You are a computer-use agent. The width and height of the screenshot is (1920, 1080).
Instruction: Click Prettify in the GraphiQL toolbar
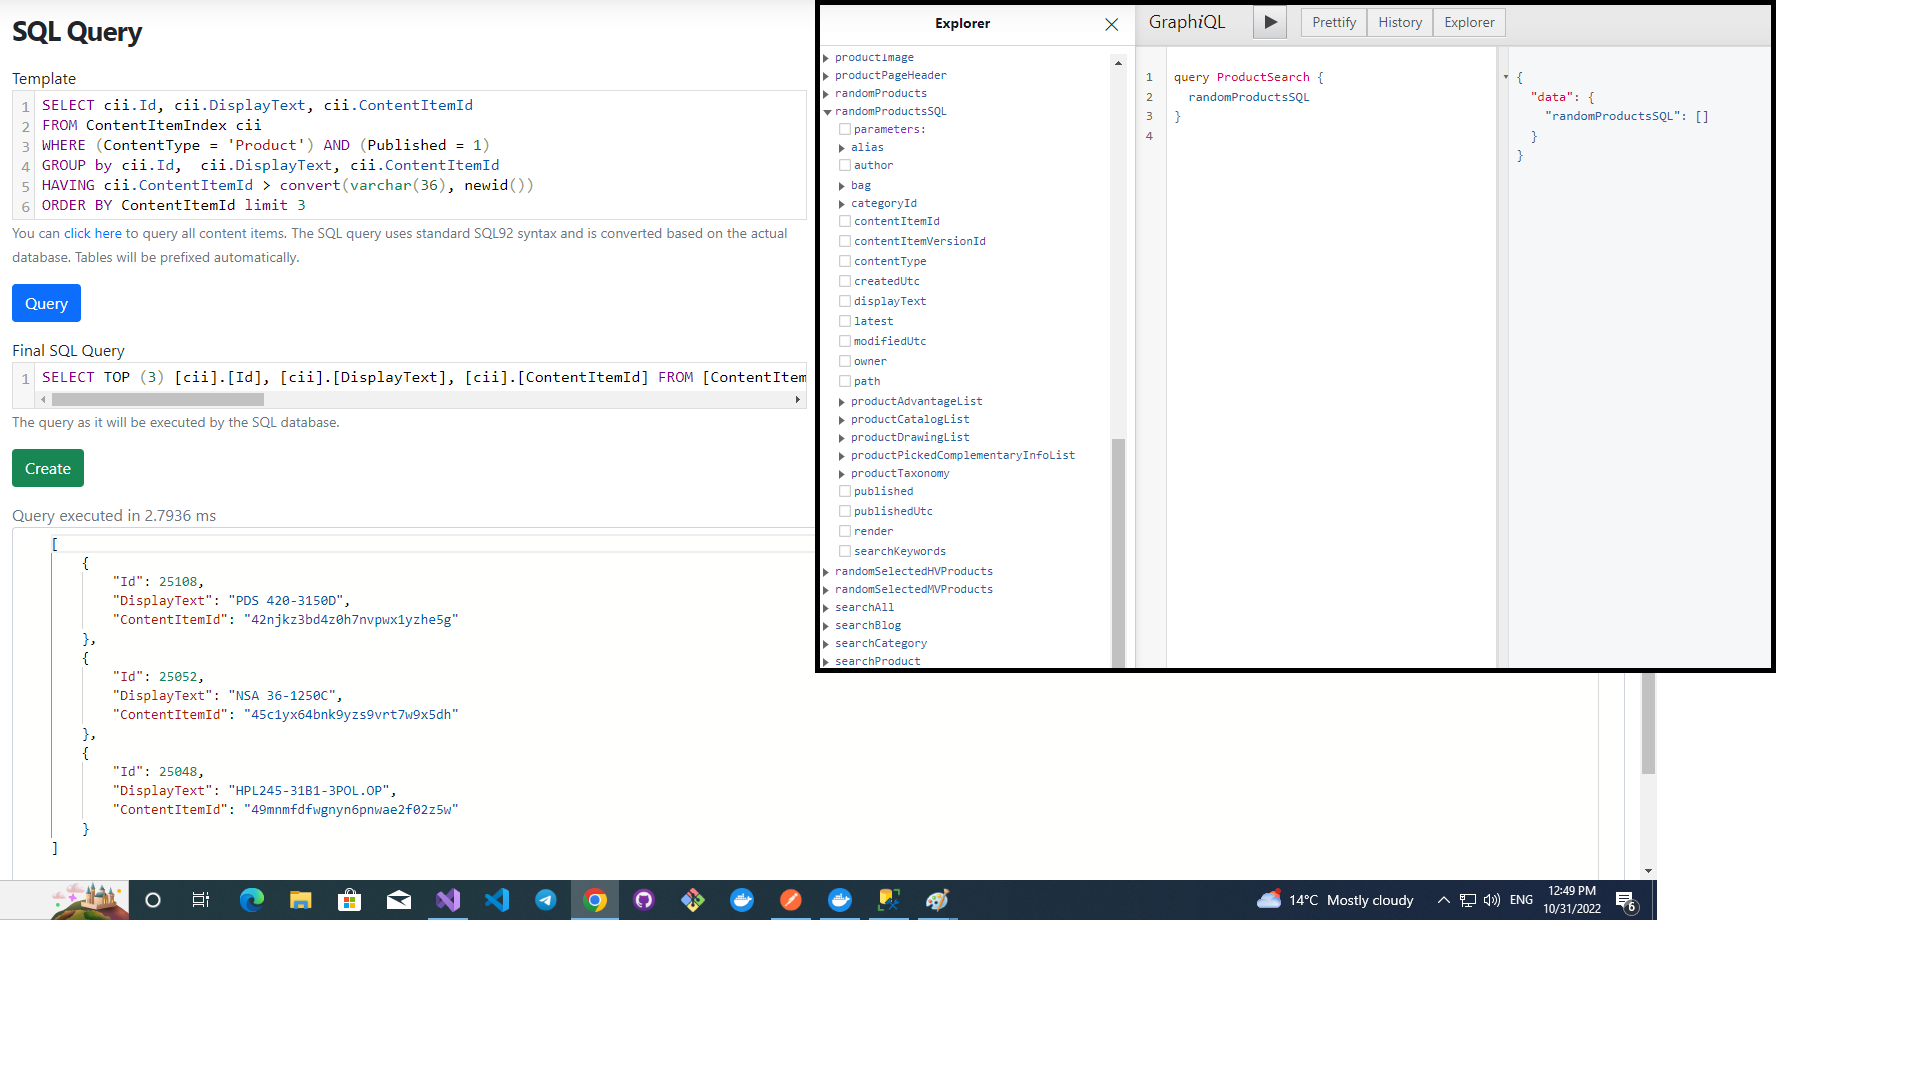(x=1334, y=22)
